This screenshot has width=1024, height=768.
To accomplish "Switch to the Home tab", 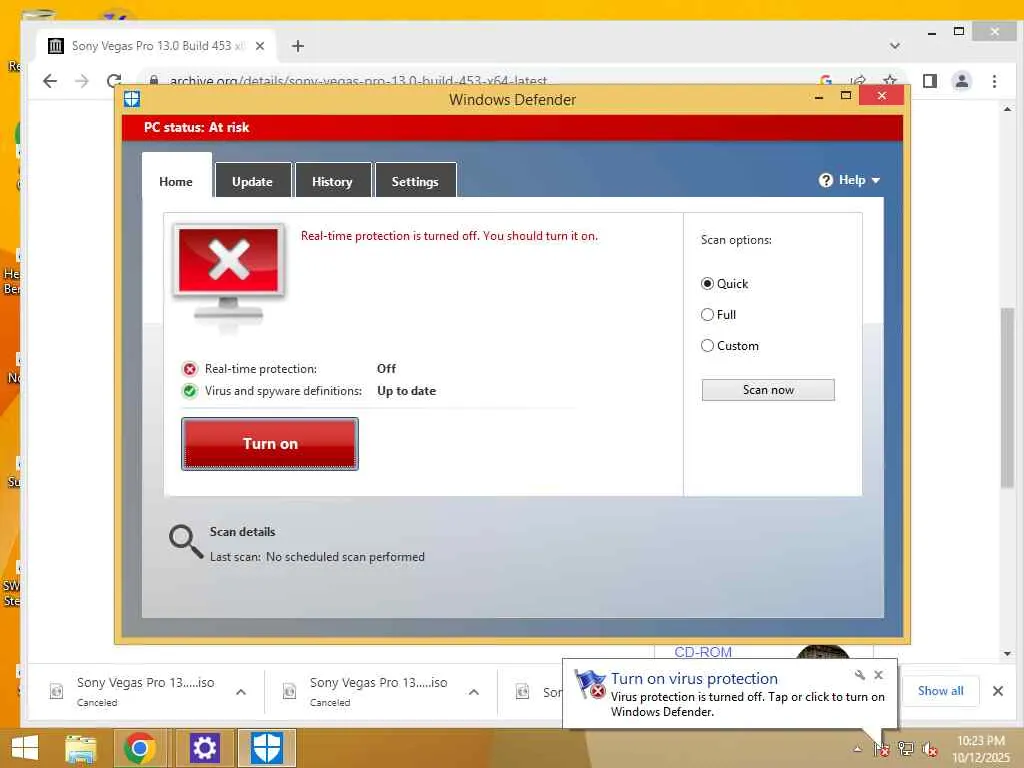I will [x=176, y=181].
